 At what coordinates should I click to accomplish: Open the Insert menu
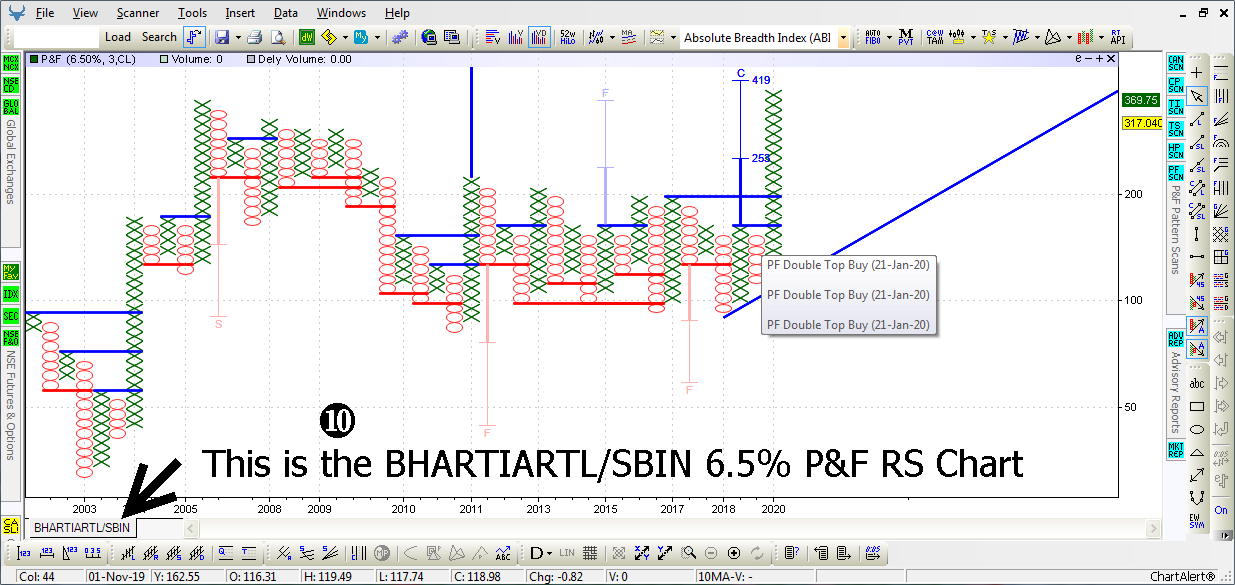[240, 13]
